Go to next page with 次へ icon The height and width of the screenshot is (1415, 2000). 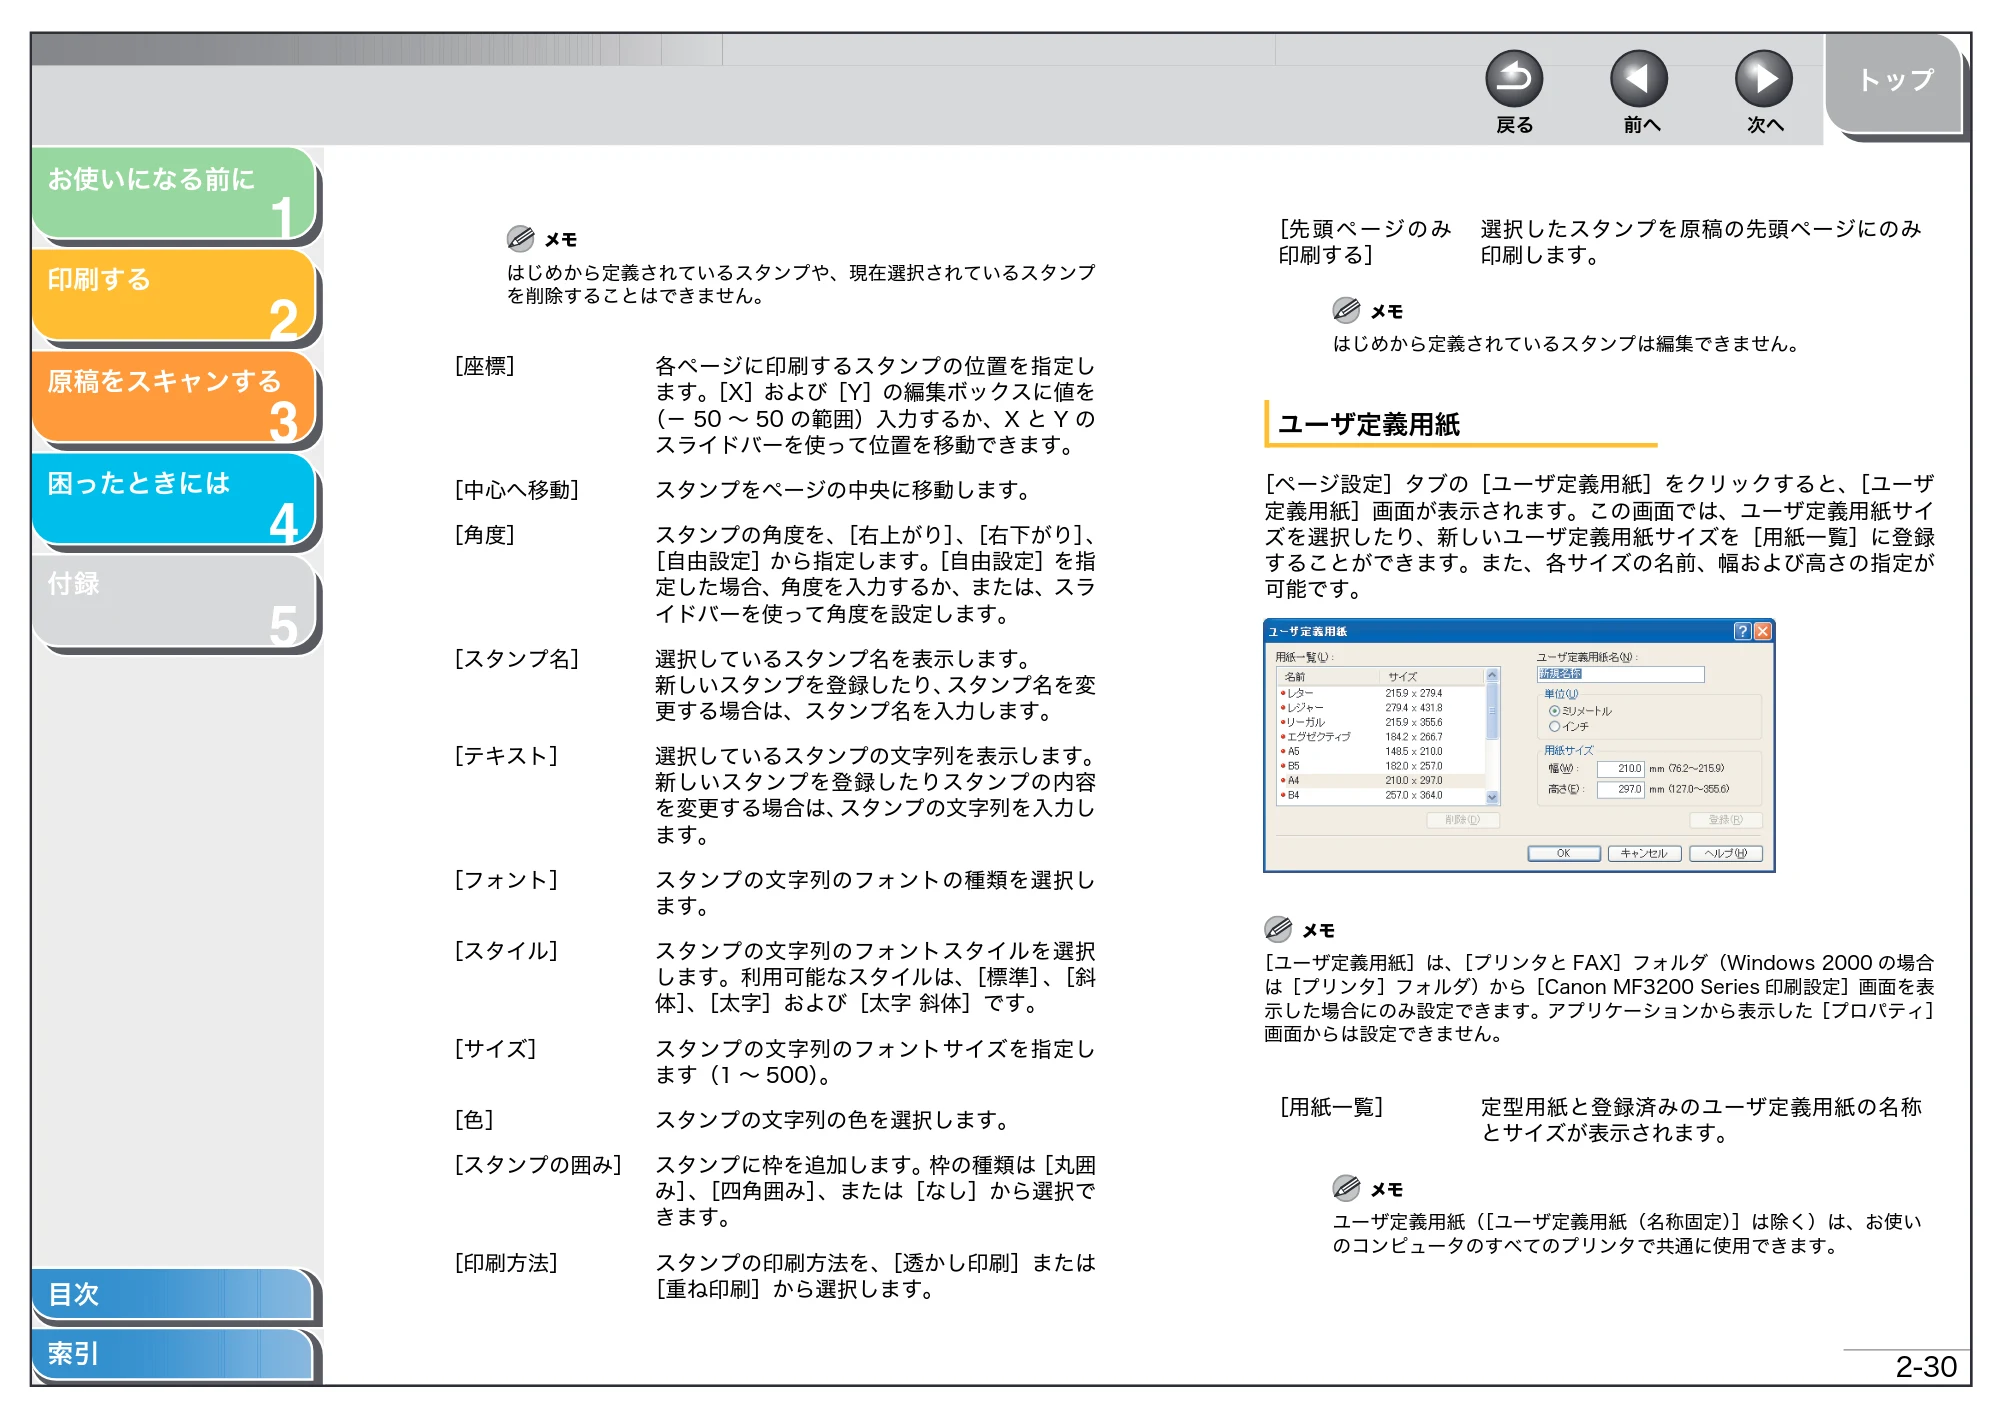[1763, 79]
